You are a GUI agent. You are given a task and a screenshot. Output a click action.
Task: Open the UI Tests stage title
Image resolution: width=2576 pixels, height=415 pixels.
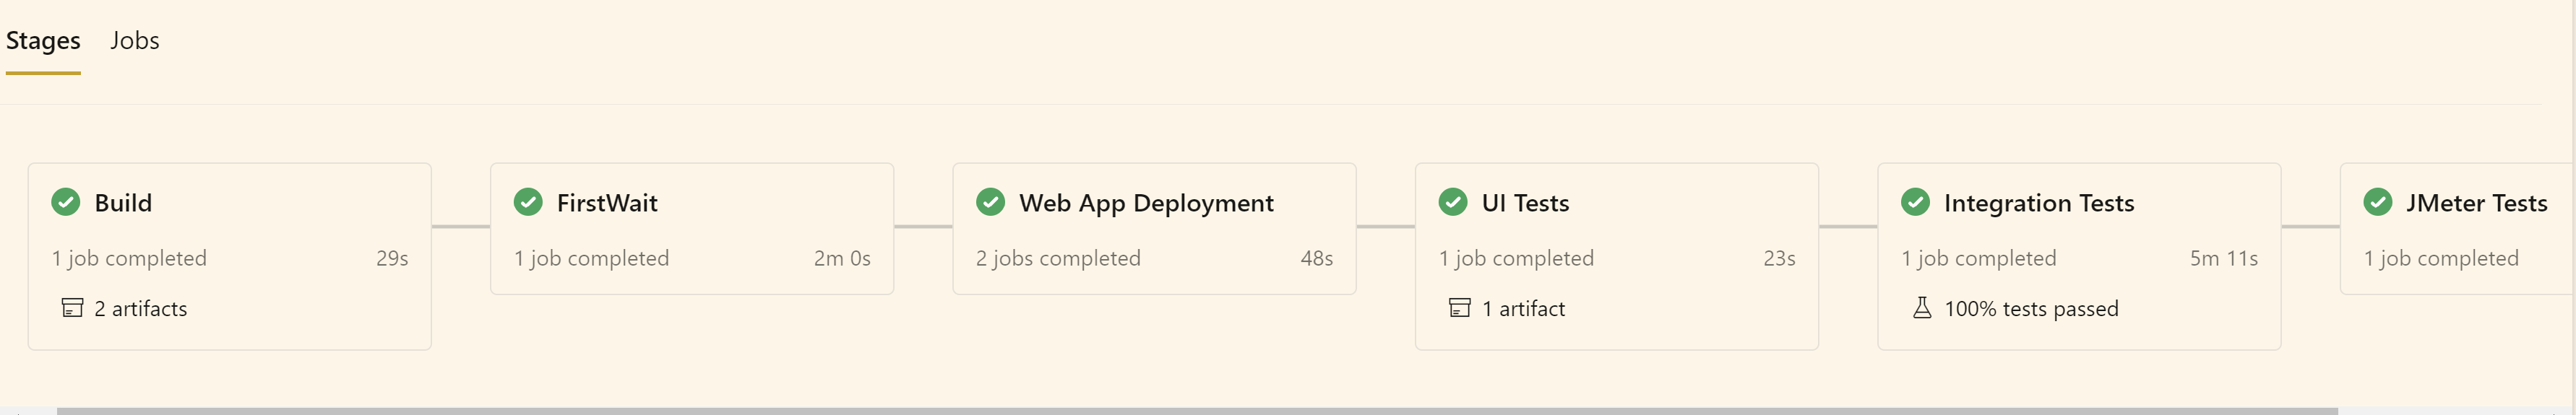point(1525,203)
